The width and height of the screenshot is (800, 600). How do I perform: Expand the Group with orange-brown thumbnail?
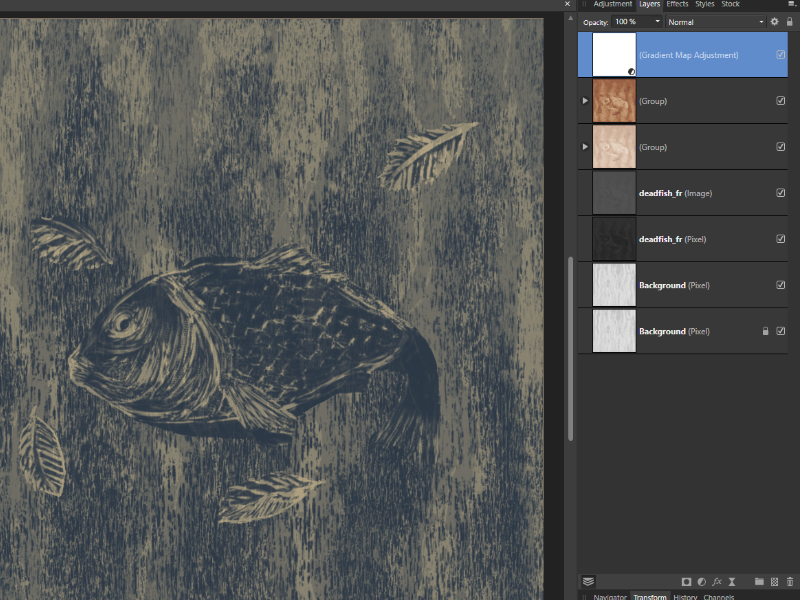point(585,101)
